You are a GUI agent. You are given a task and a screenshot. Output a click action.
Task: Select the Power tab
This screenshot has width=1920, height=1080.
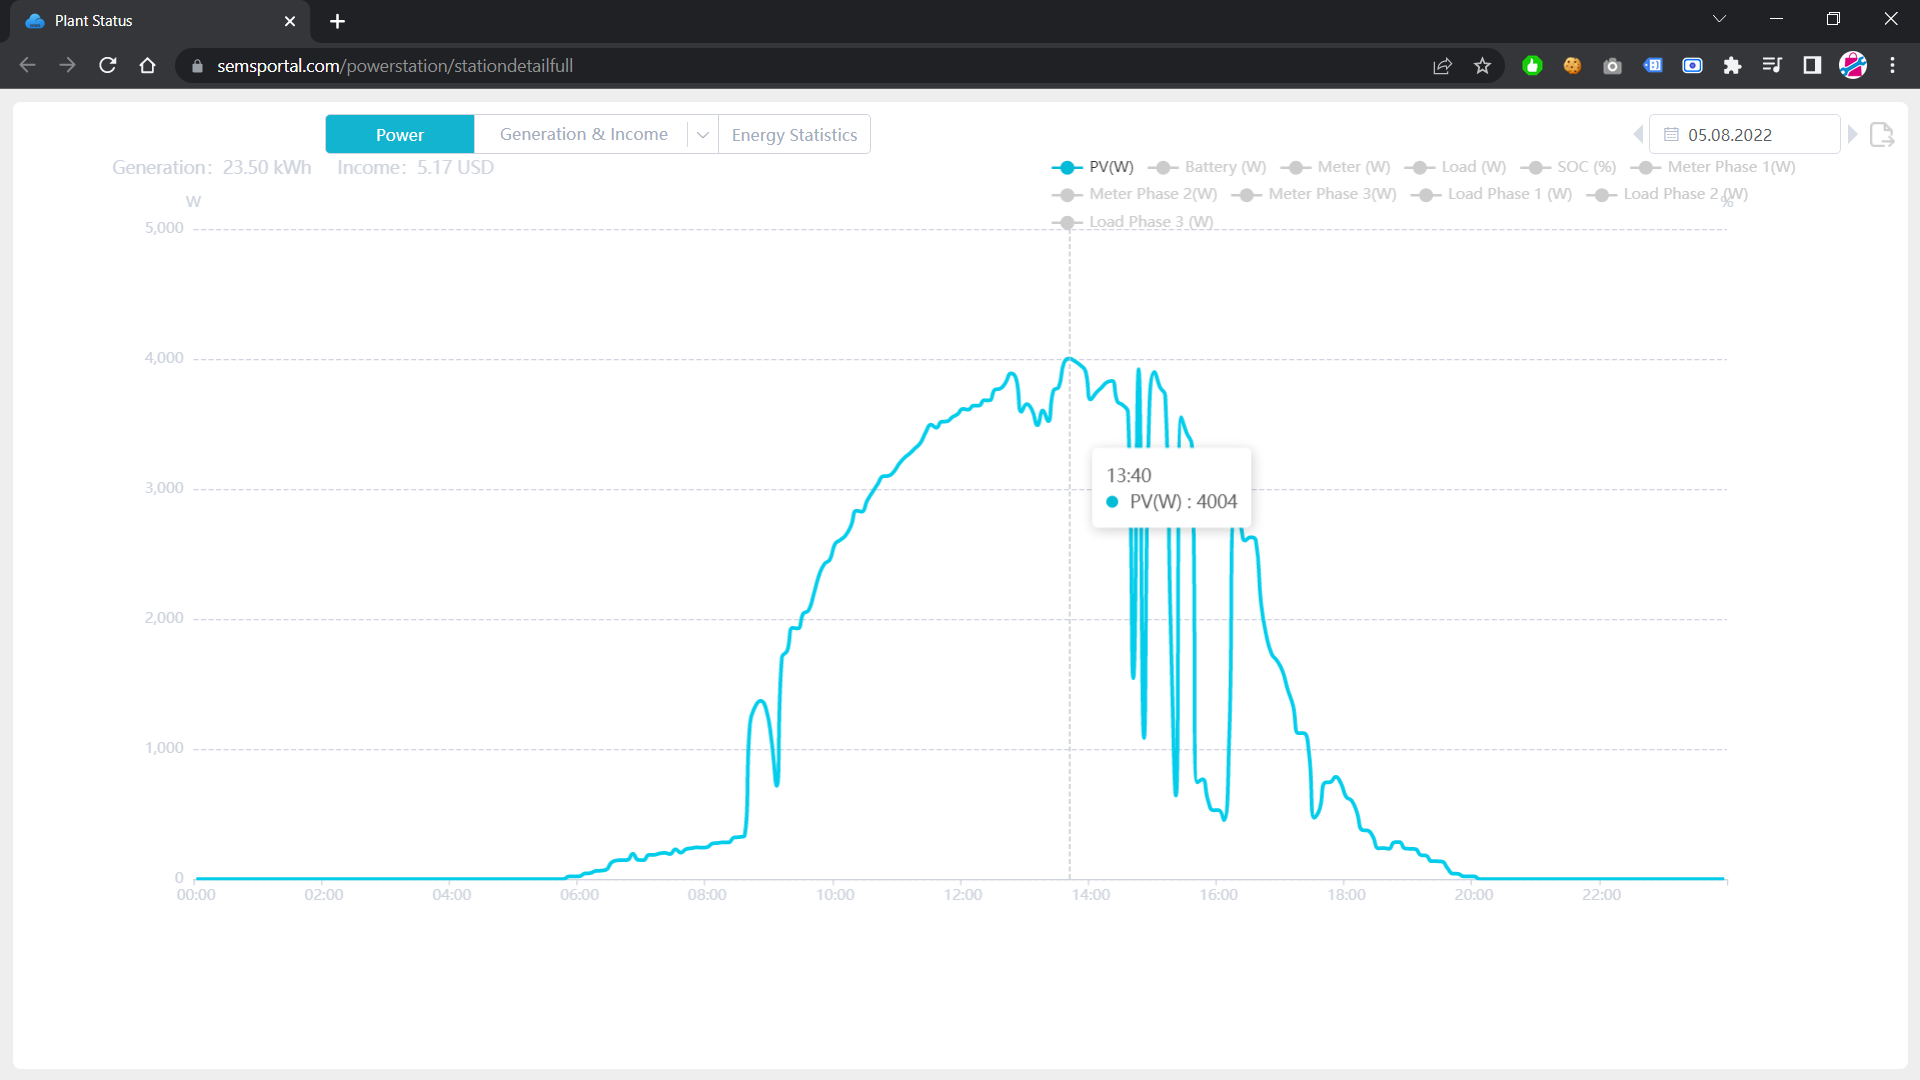tap(400, 135)
